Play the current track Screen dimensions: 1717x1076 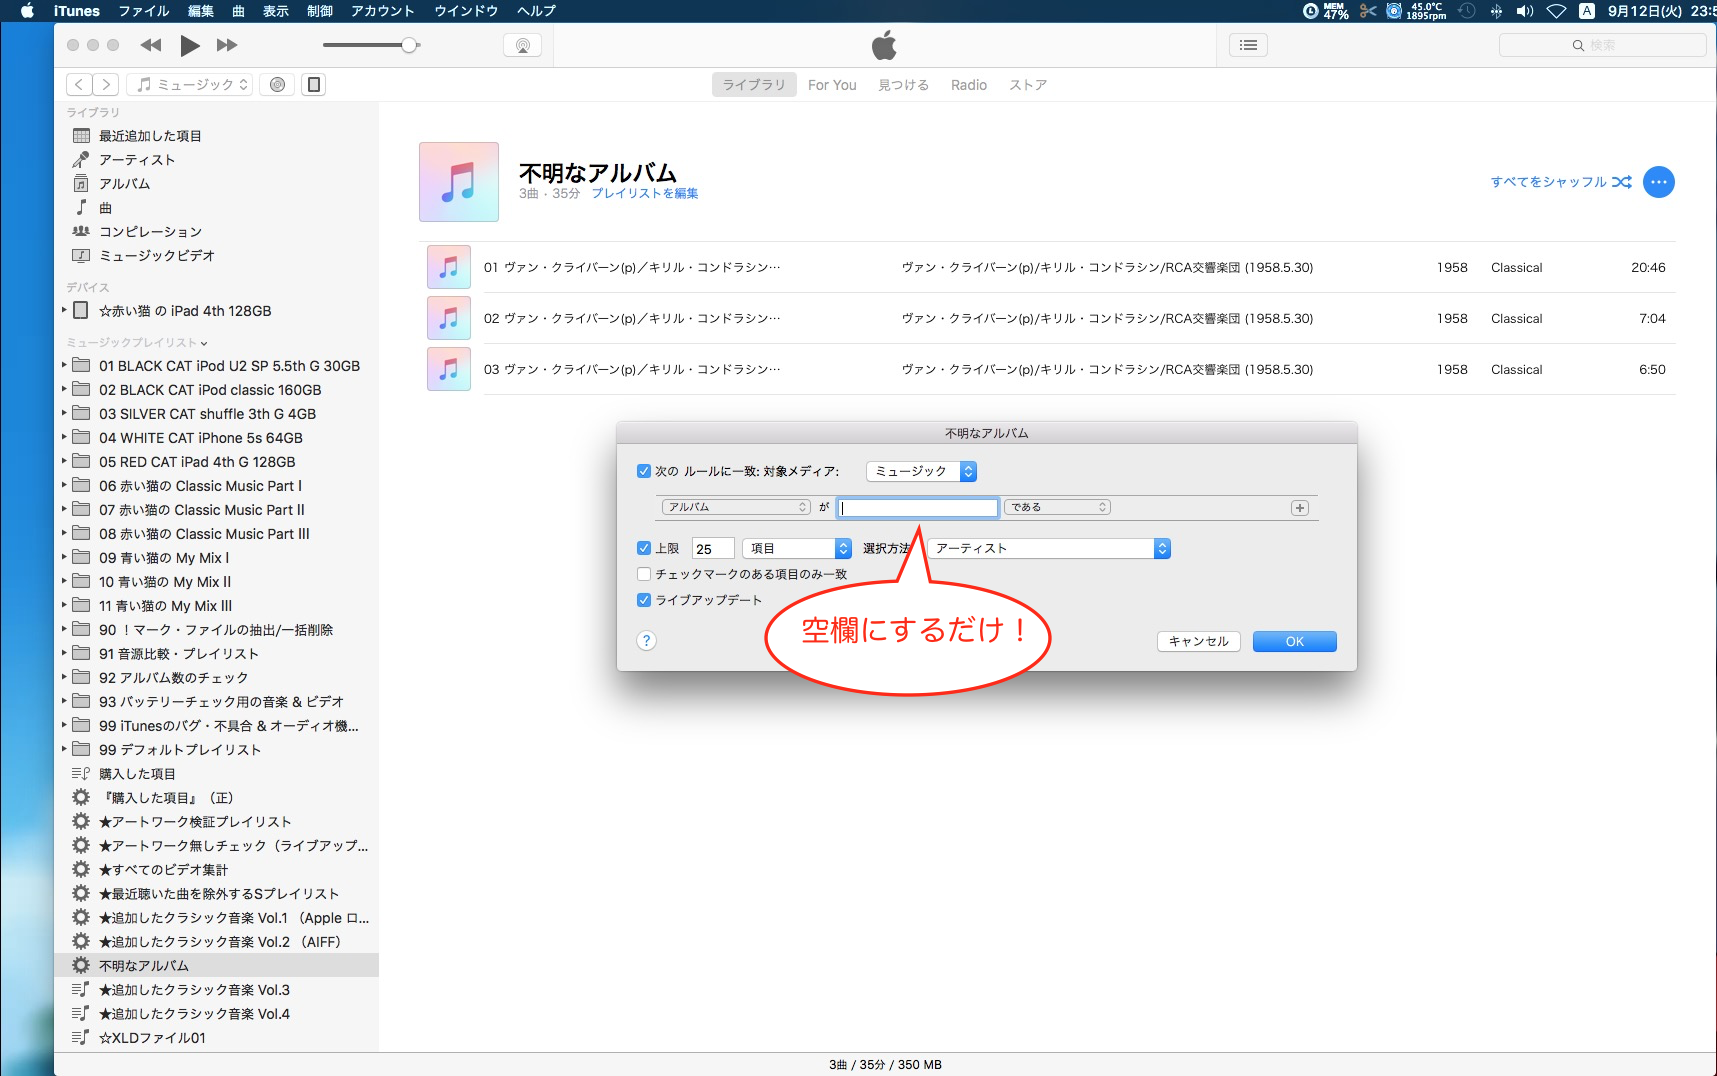(190, 45)
